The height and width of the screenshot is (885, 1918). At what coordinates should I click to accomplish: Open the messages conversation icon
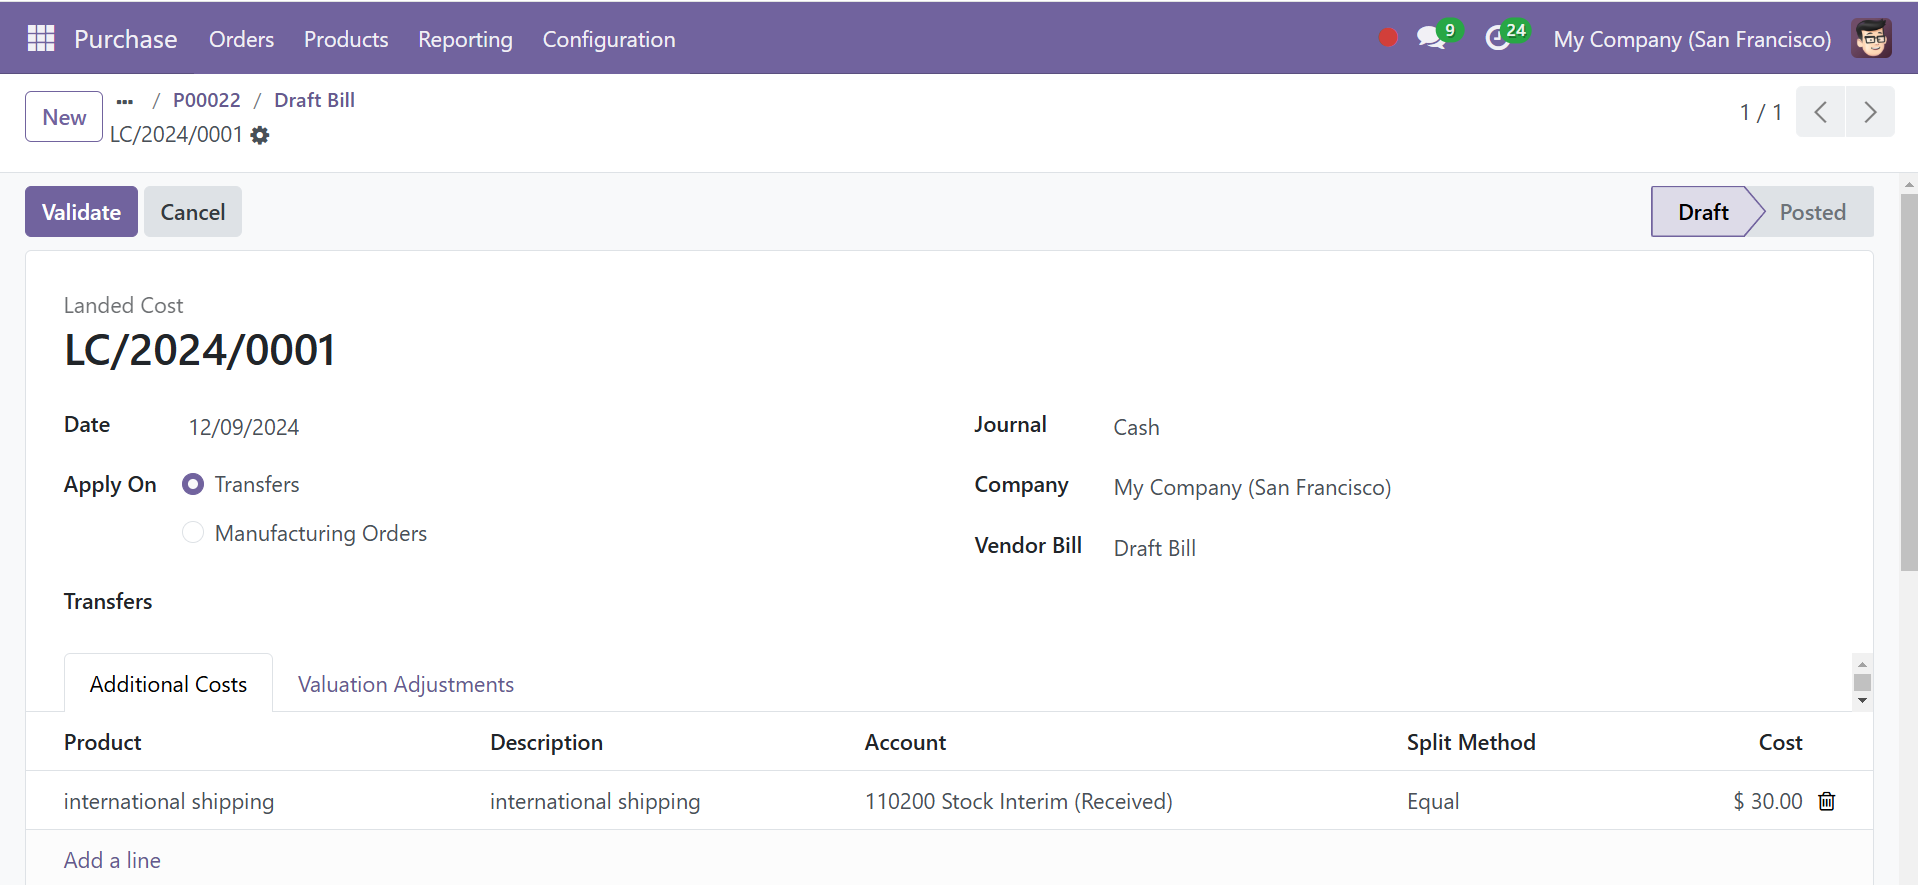(x=1431, y=39)
